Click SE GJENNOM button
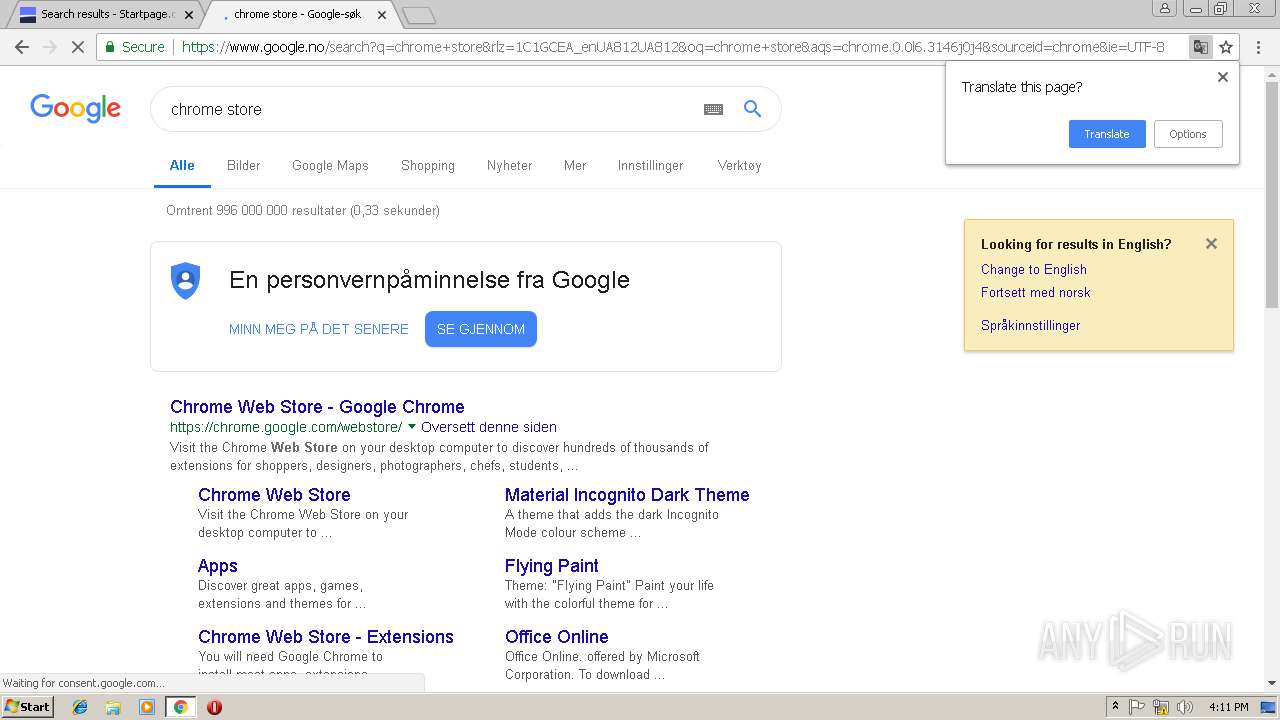This screenshot has height=720, width=1280. [481, 329]
